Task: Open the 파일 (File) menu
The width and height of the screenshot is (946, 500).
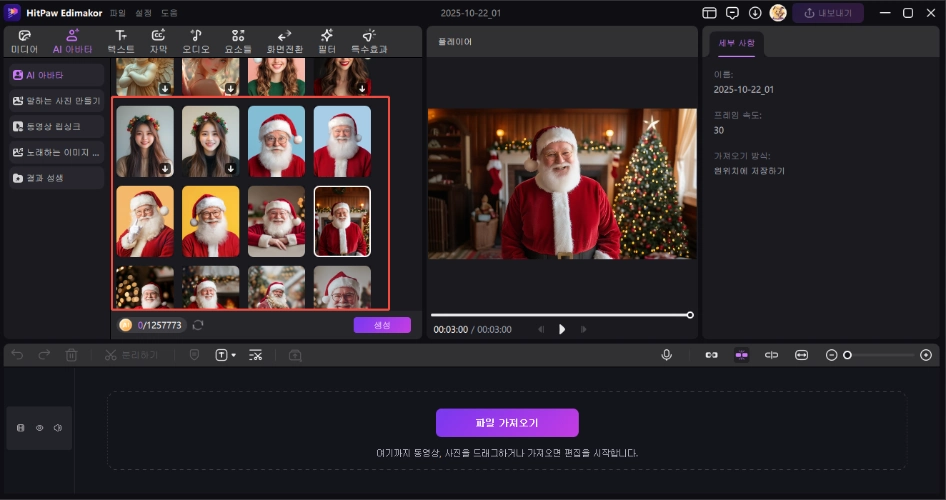Action: point(118,13)
